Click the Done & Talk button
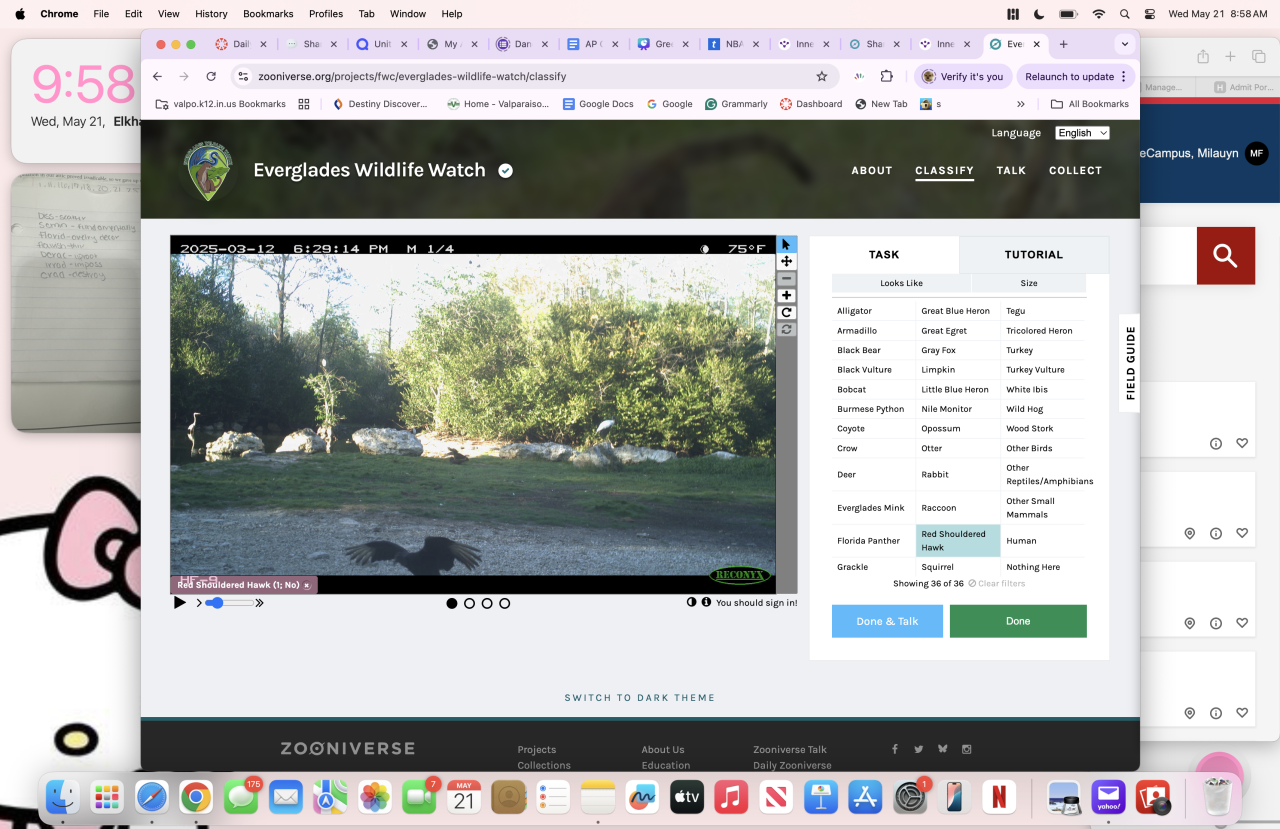This screenshot has height=829, width=1280. click(x=887, y=621)
